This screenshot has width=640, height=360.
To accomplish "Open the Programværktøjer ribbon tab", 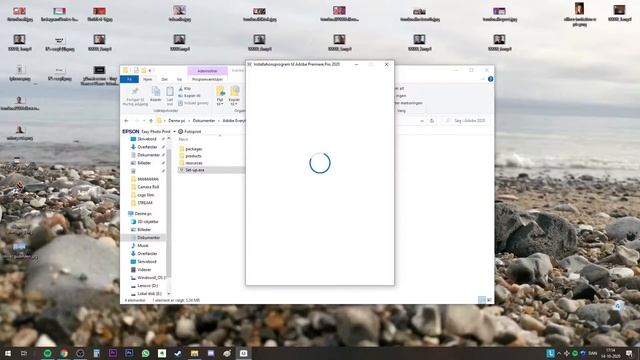I will tap(207, 79).
